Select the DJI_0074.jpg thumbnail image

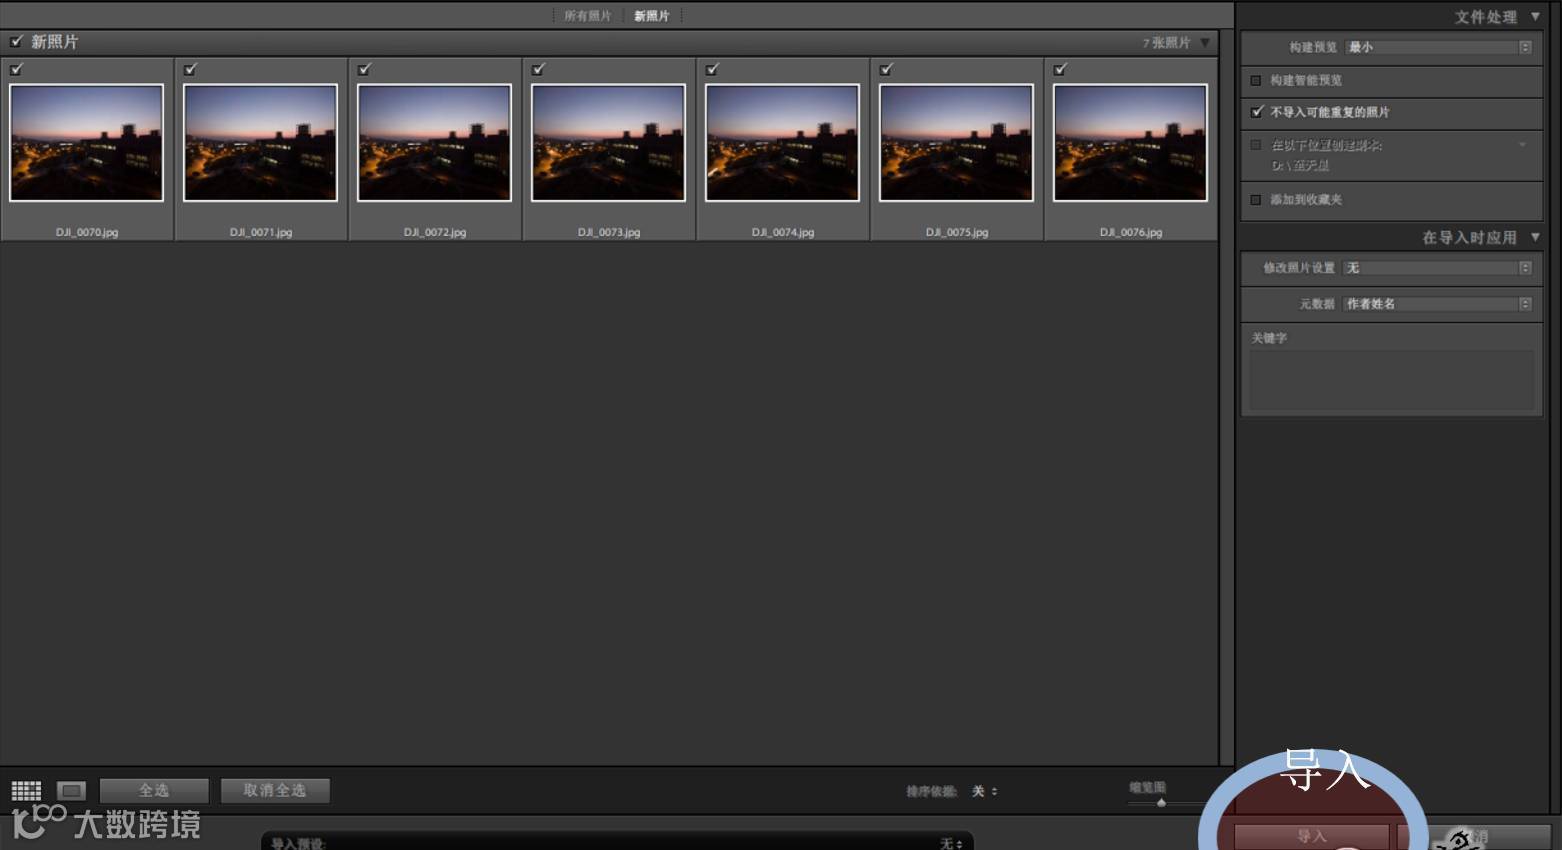(x=782, y=143)
